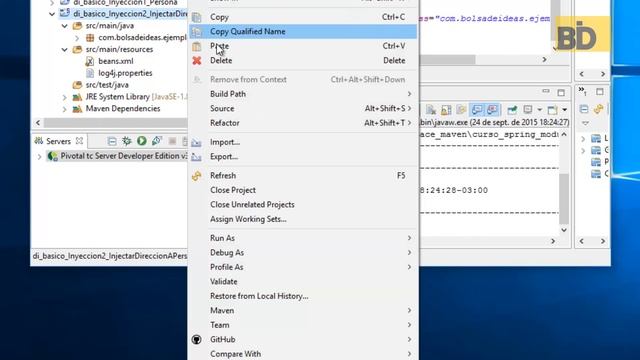Click Paste clipboard icon in menu
Screen dimensions: 640x360
(197, 46)
